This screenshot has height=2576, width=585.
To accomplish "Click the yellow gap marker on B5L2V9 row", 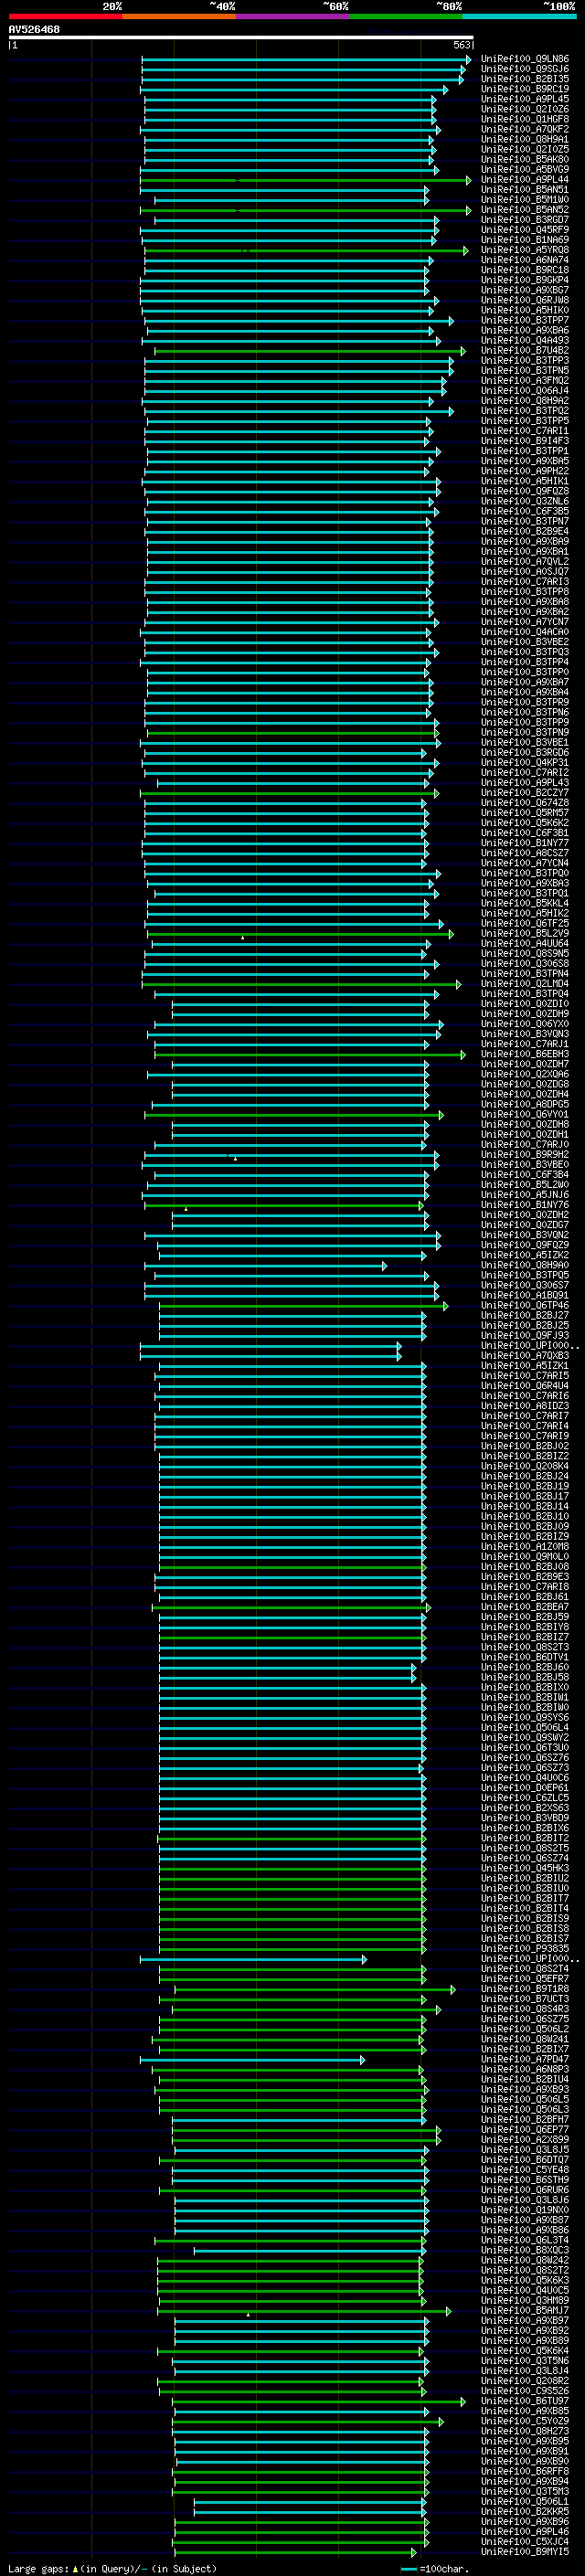I will tap(242, 938).
